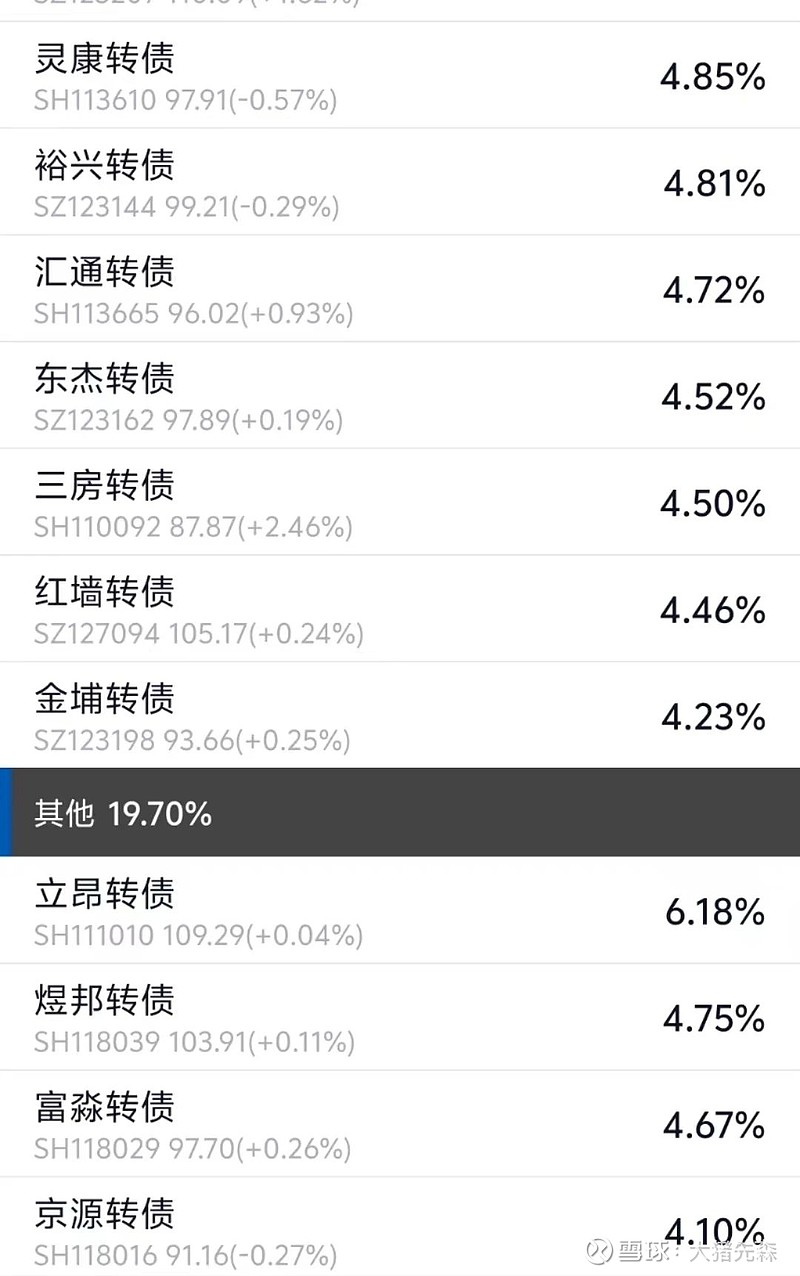Screen dimensions: 800x1276
Task: Select 裕兴转债 bond name
Action: (x=104, y=164)
